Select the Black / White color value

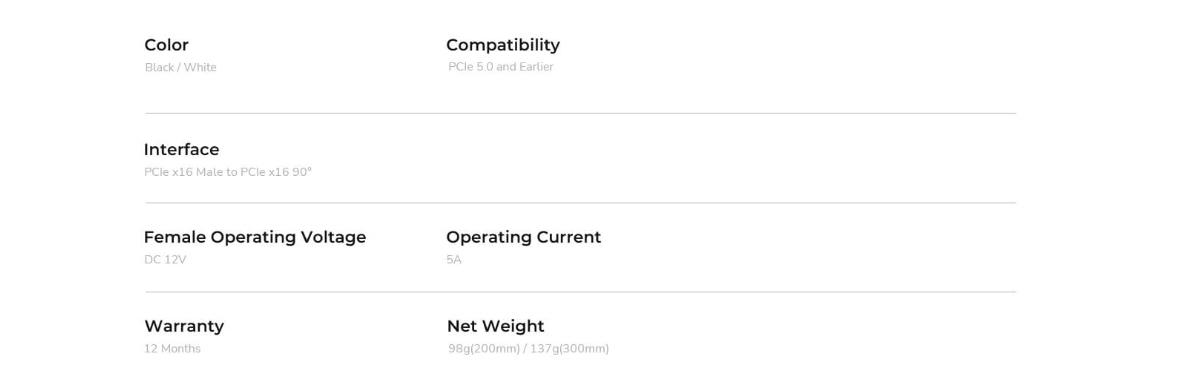pyautogui.click(x=181, y=67)
